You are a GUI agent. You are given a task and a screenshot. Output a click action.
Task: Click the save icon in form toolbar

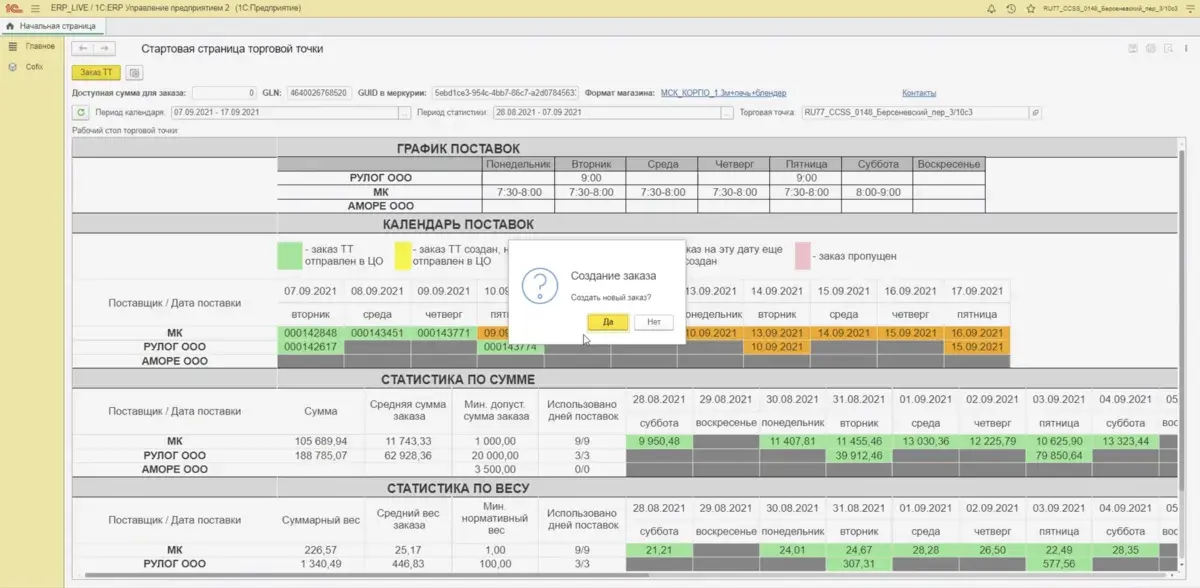coord(1133,48)
